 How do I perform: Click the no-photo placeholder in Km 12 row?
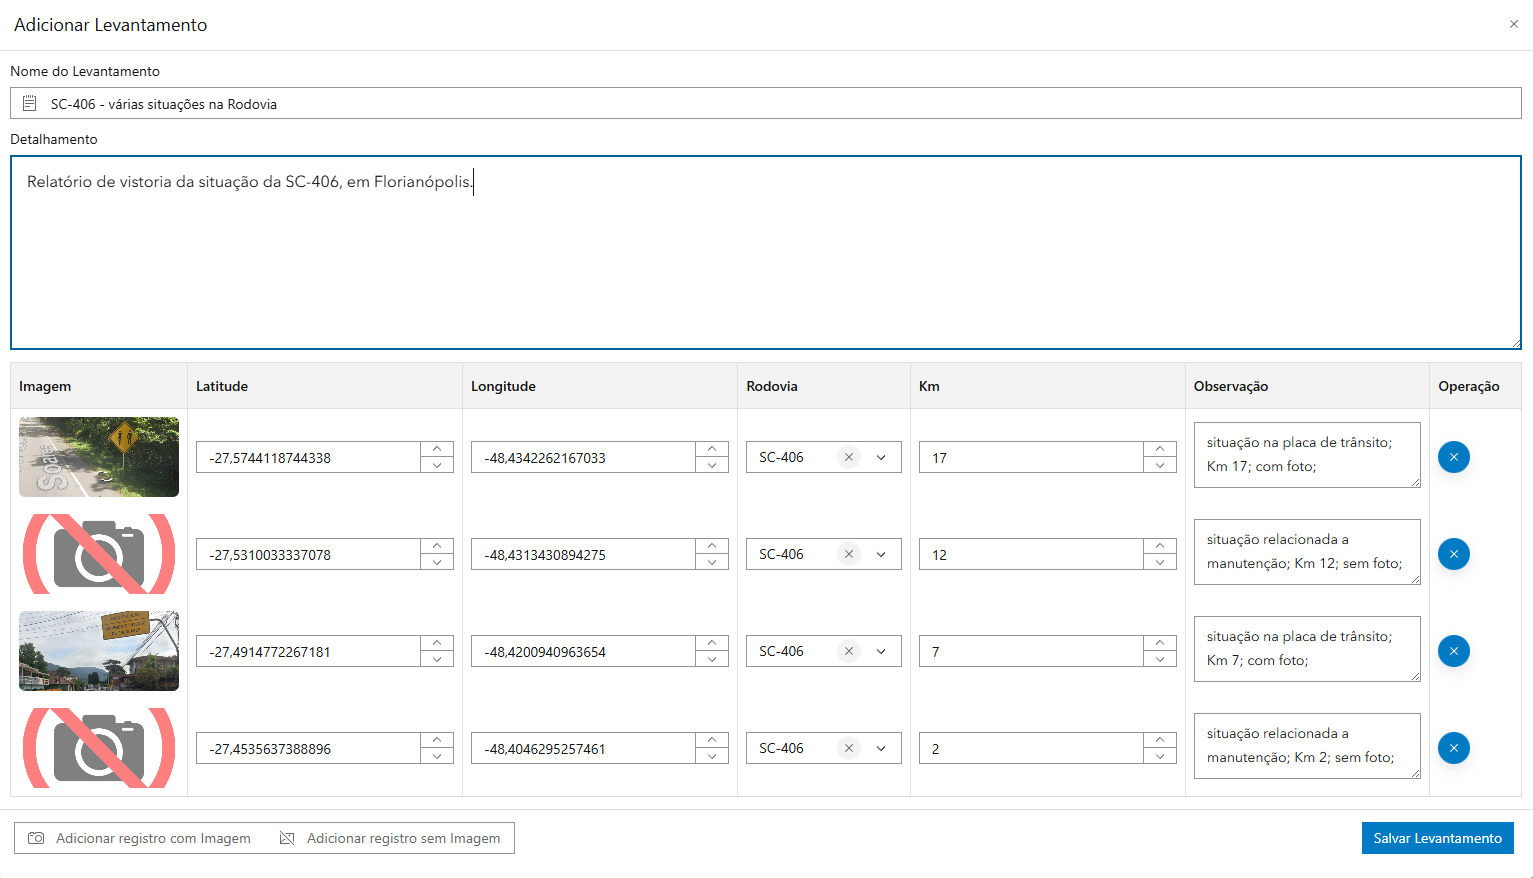[x=99, y=554]
